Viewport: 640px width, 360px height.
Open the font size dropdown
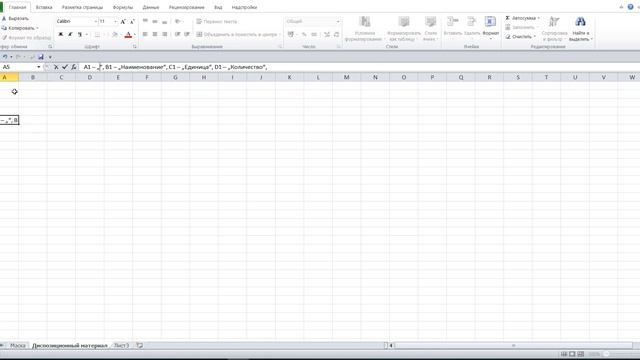point(116,21)
